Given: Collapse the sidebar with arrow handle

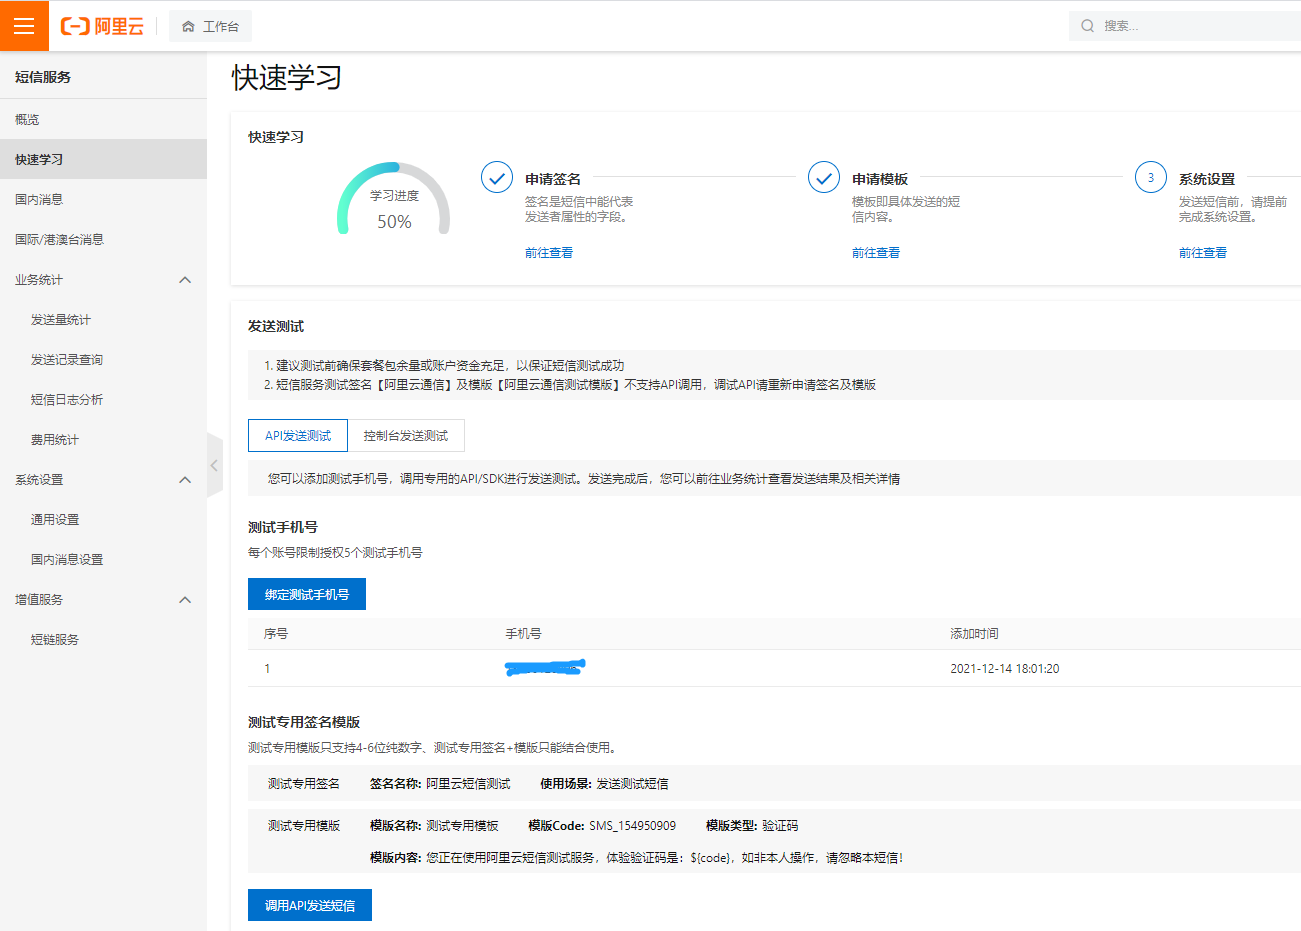Looking at the screenshot, I should [214, 465].
